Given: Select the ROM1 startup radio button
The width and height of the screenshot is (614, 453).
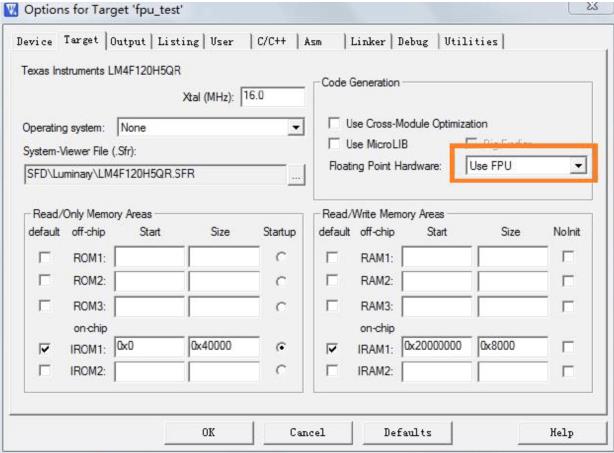Looking at the screenshot, I should pyautogui.click(x=281, y=258).
